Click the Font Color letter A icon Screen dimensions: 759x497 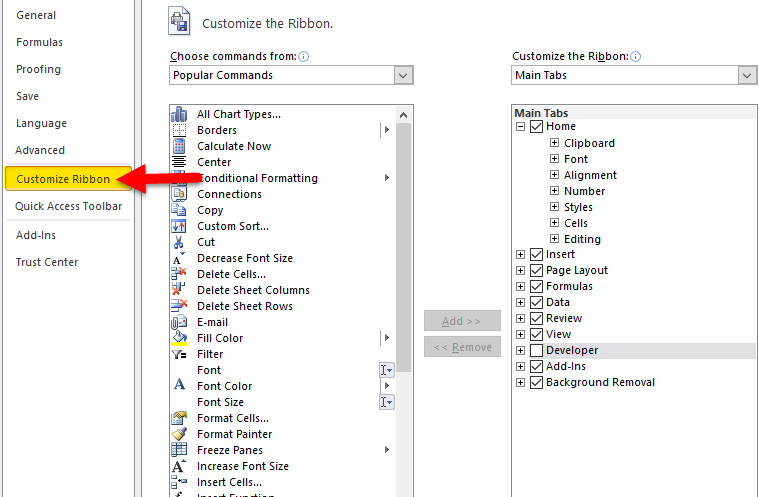(x=179, y=385)
